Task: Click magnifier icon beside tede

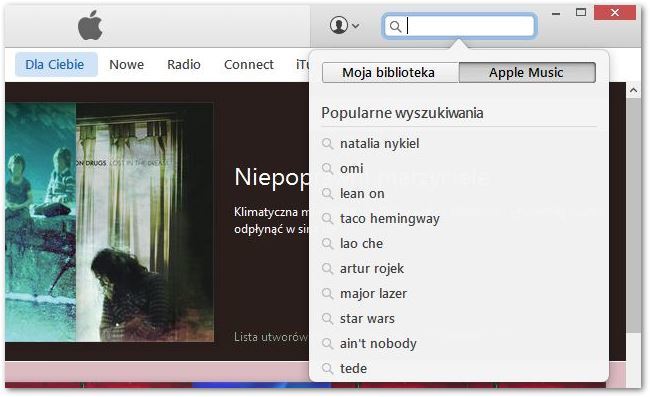Action: (327, 368)
